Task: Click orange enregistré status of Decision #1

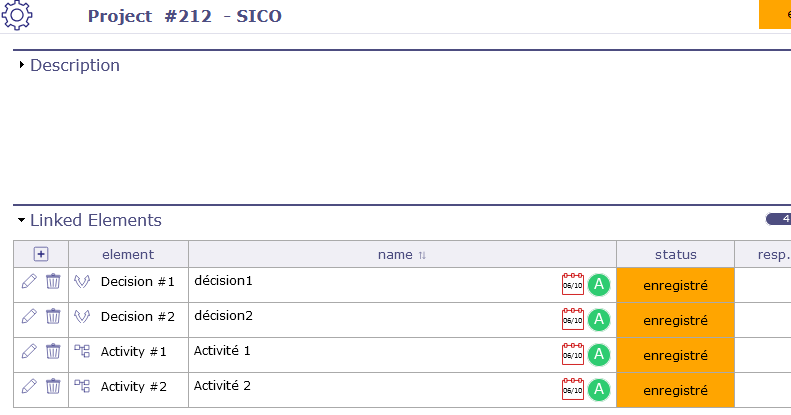Action: tap(675, 285)
